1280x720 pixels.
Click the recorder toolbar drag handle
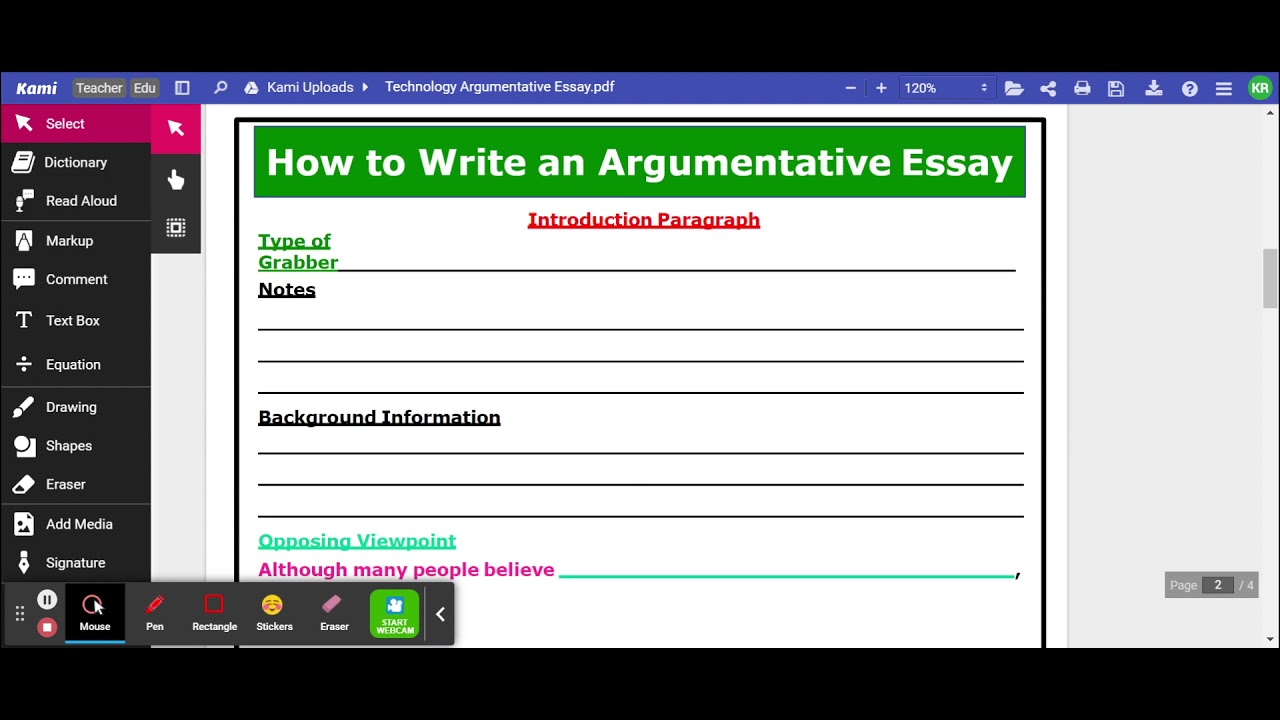[19, 613]
